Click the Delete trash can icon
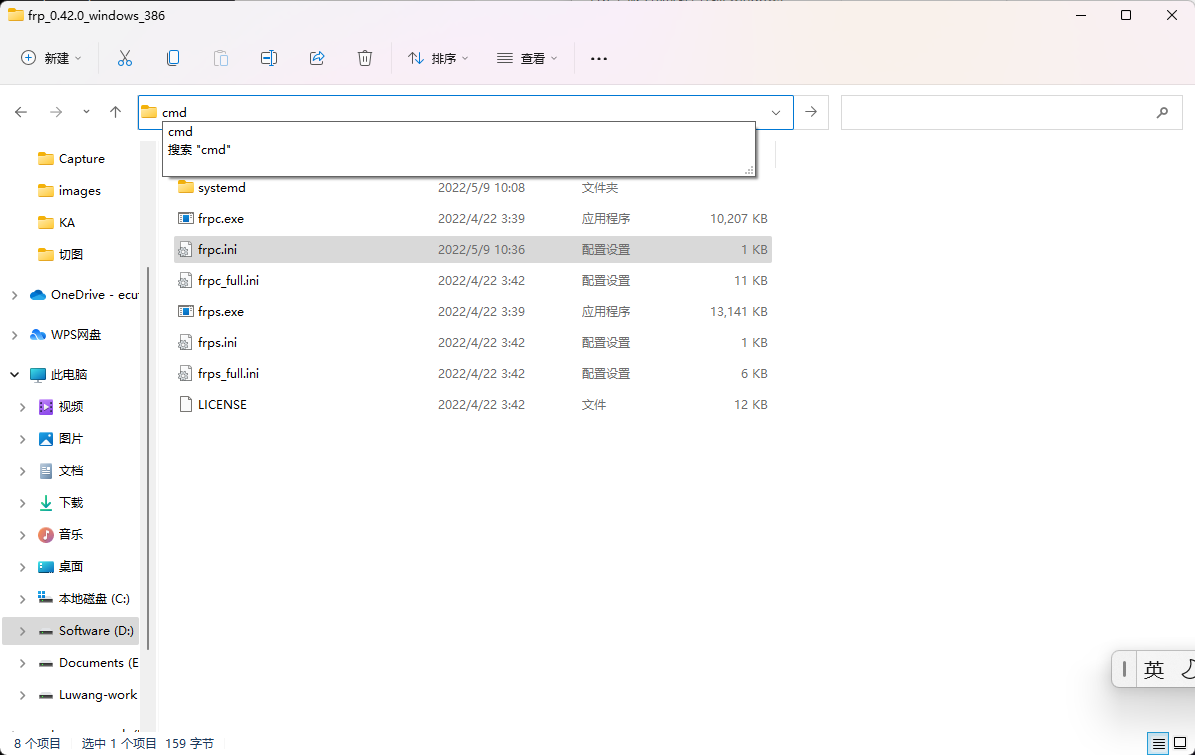The height and width of the screenshot is (755, 1195). [365, 58]
